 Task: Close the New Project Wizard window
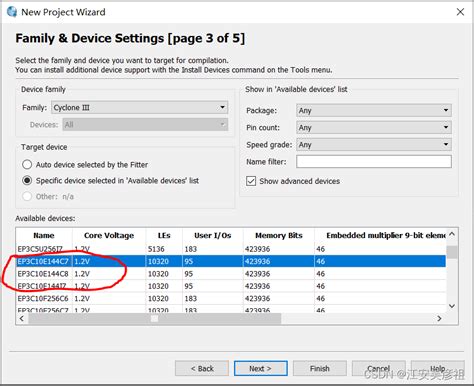coord(460,12)
